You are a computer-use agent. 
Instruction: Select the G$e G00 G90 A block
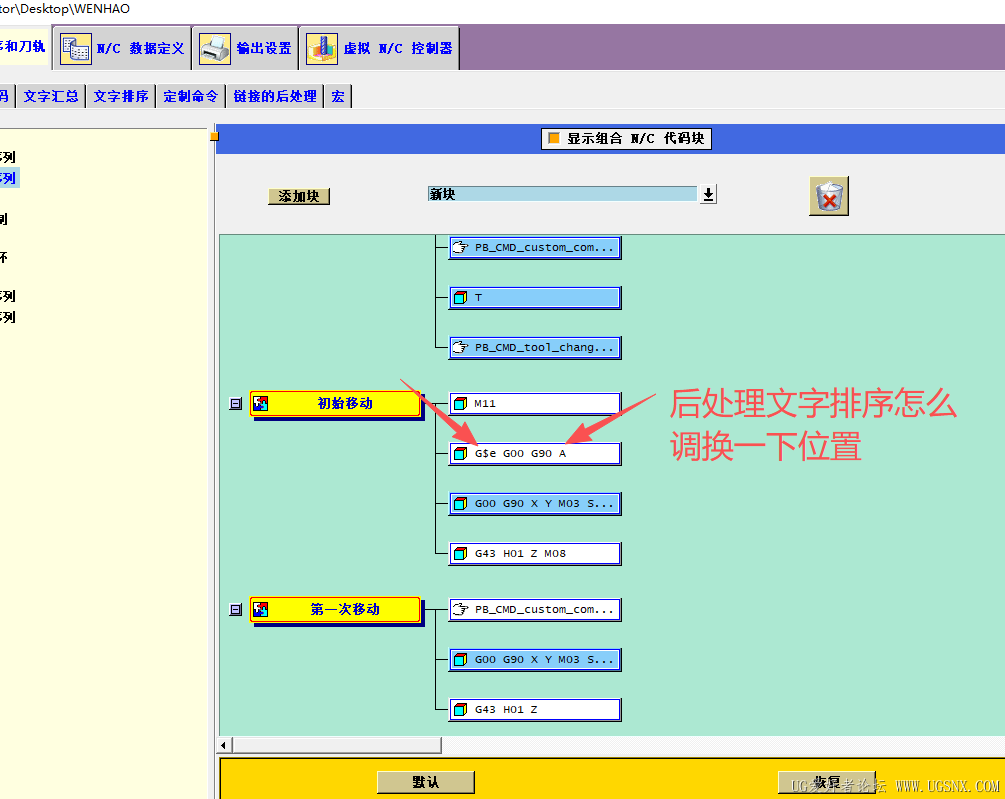[x=535, y=454]
